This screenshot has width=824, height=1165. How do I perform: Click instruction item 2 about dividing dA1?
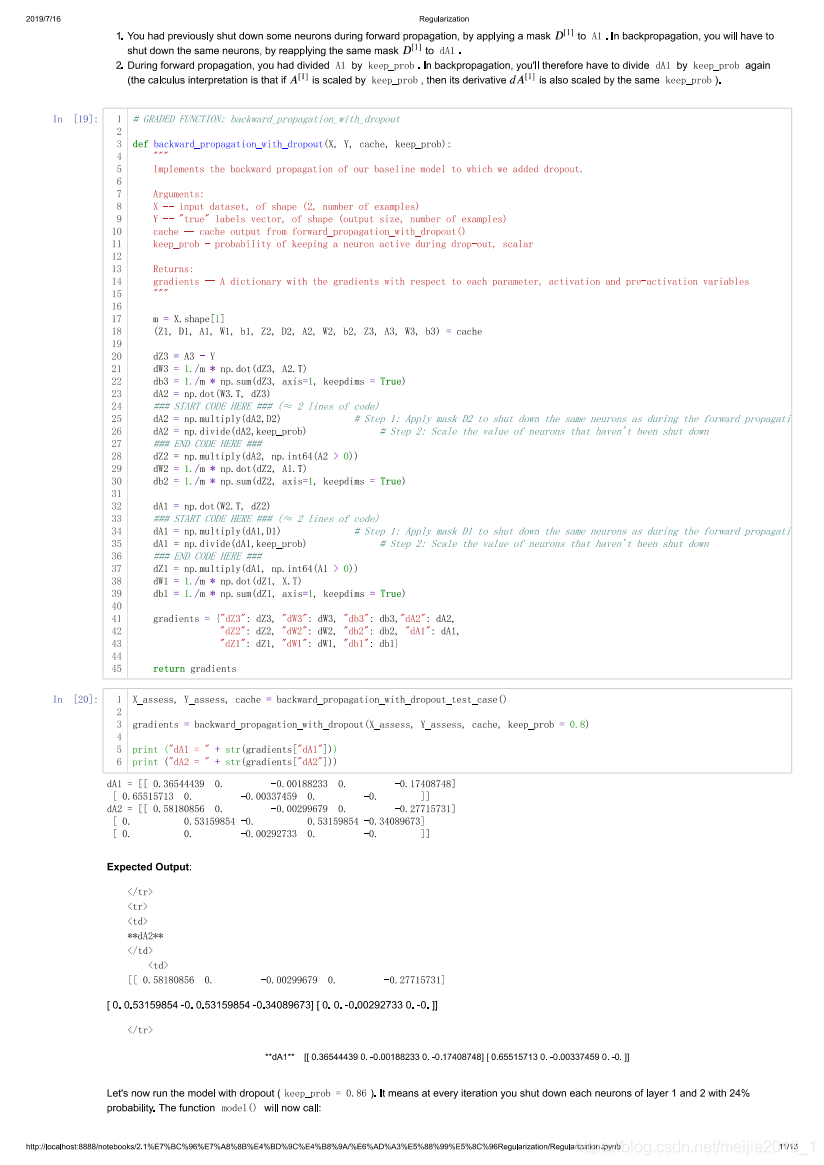point(443,73)
